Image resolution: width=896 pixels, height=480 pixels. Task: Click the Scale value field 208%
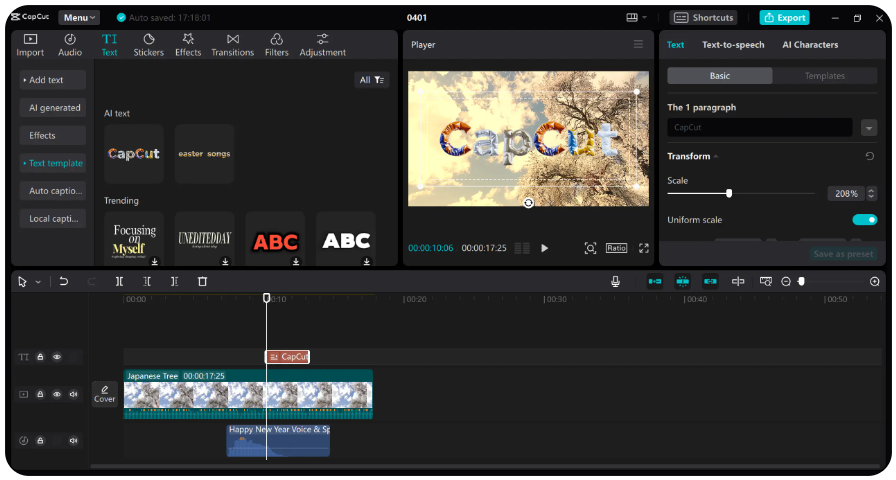pyautogui.click(x=846, y=194)
